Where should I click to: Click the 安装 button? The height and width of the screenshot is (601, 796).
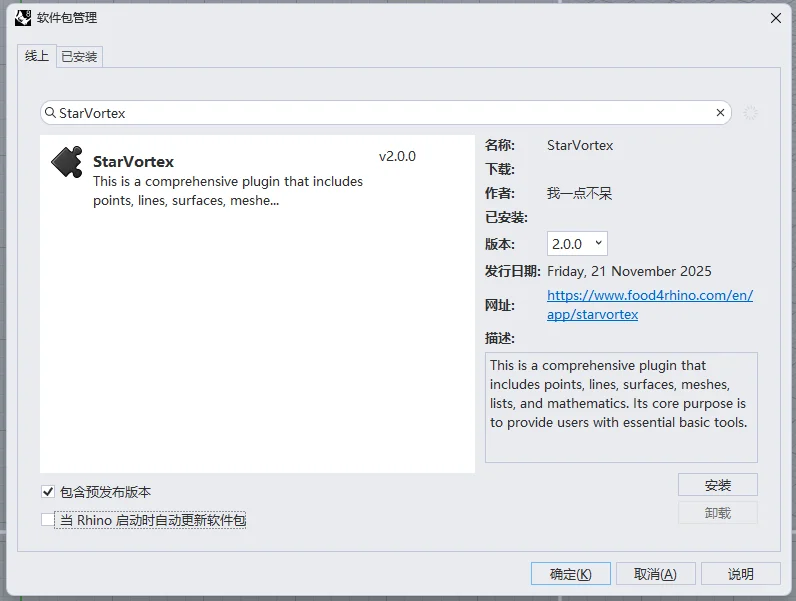tap(717, 485)
